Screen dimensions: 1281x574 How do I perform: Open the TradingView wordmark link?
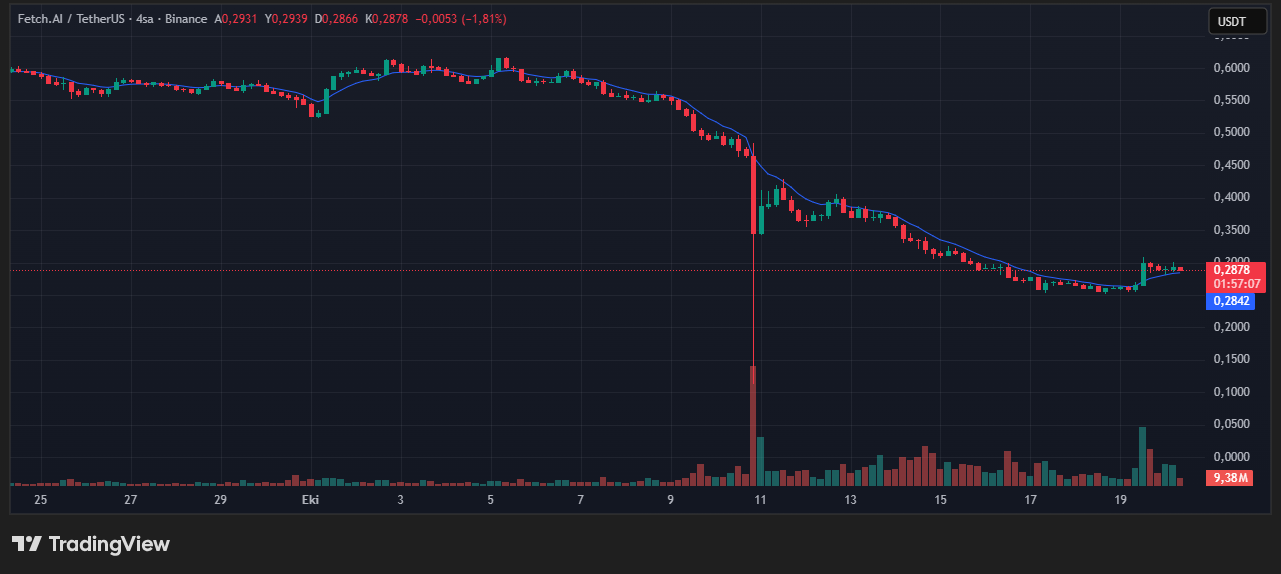click(x=109, y=544)
